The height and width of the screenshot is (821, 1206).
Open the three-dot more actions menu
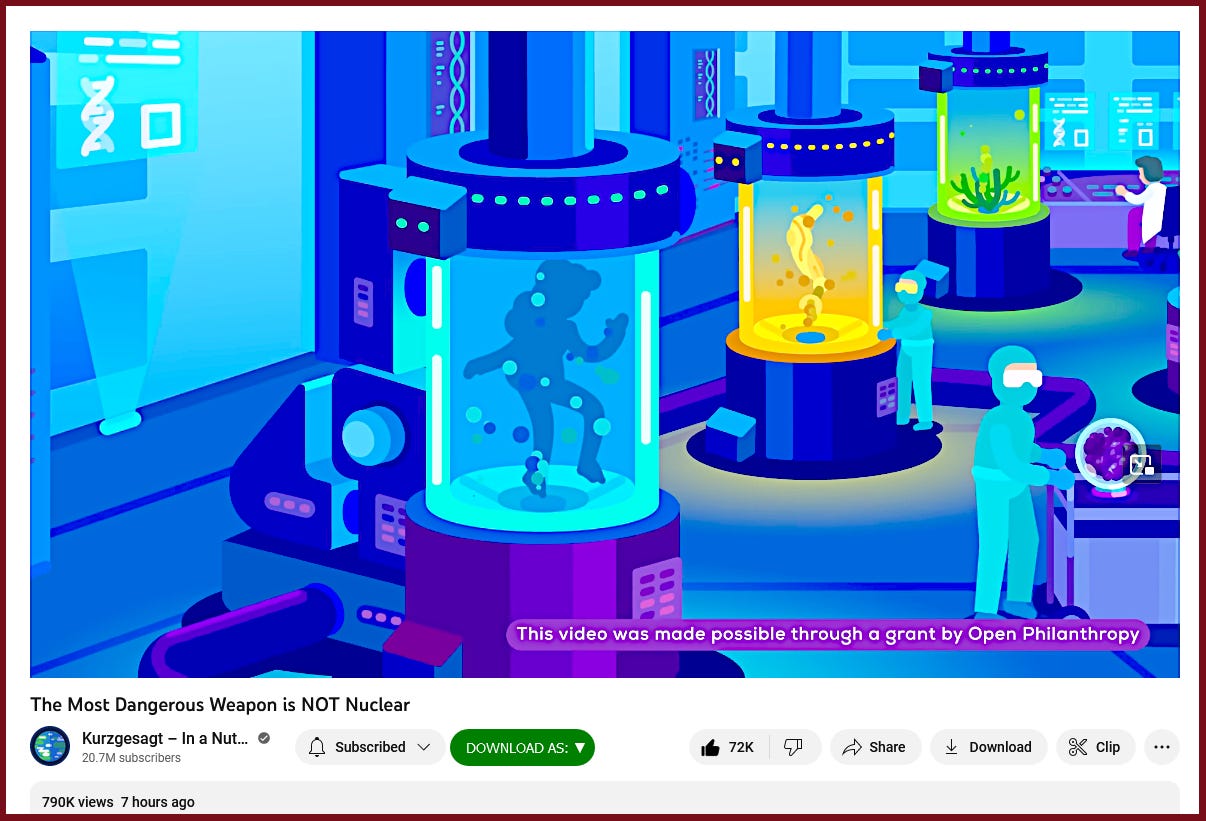pyautogui.click(x=1162, y=747)
